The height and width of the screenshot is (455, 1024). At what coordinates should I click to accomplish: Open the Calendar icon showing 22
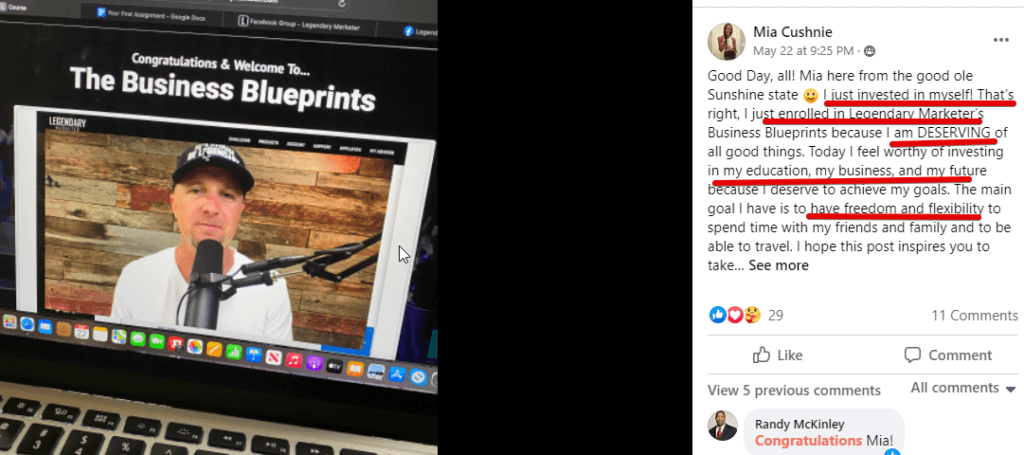(82, 331)
